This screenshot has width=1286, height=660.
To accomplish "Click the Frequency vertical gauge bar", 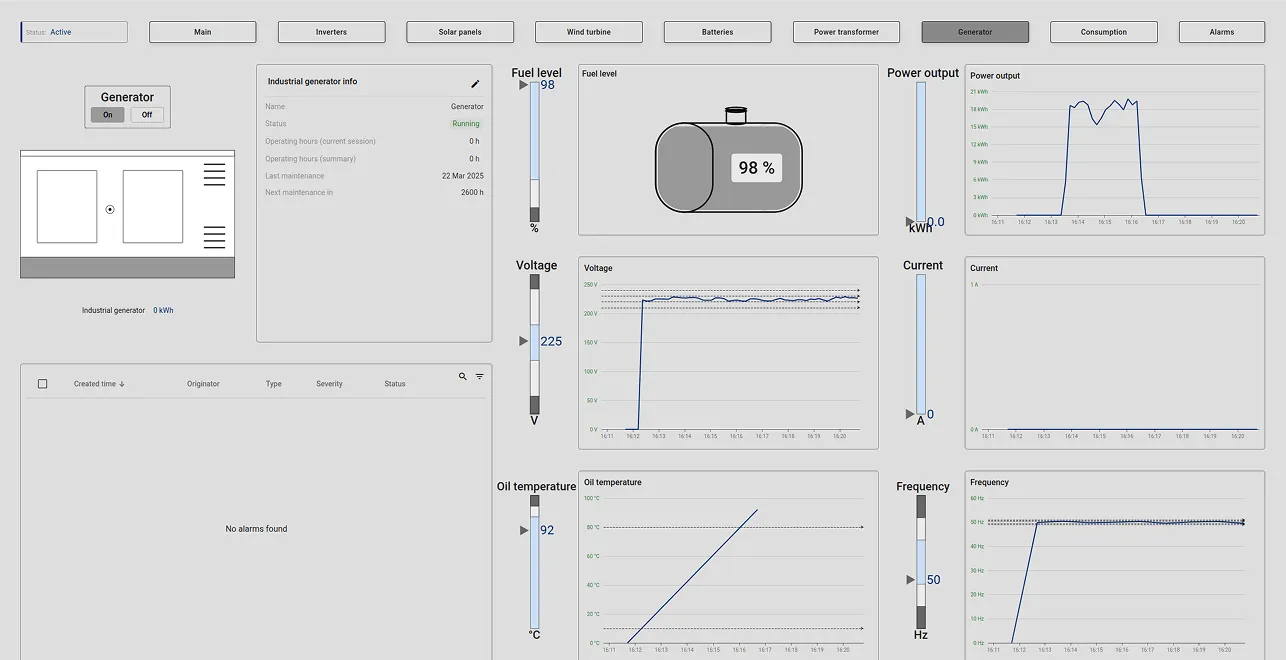I will click(x=921, y=561).
